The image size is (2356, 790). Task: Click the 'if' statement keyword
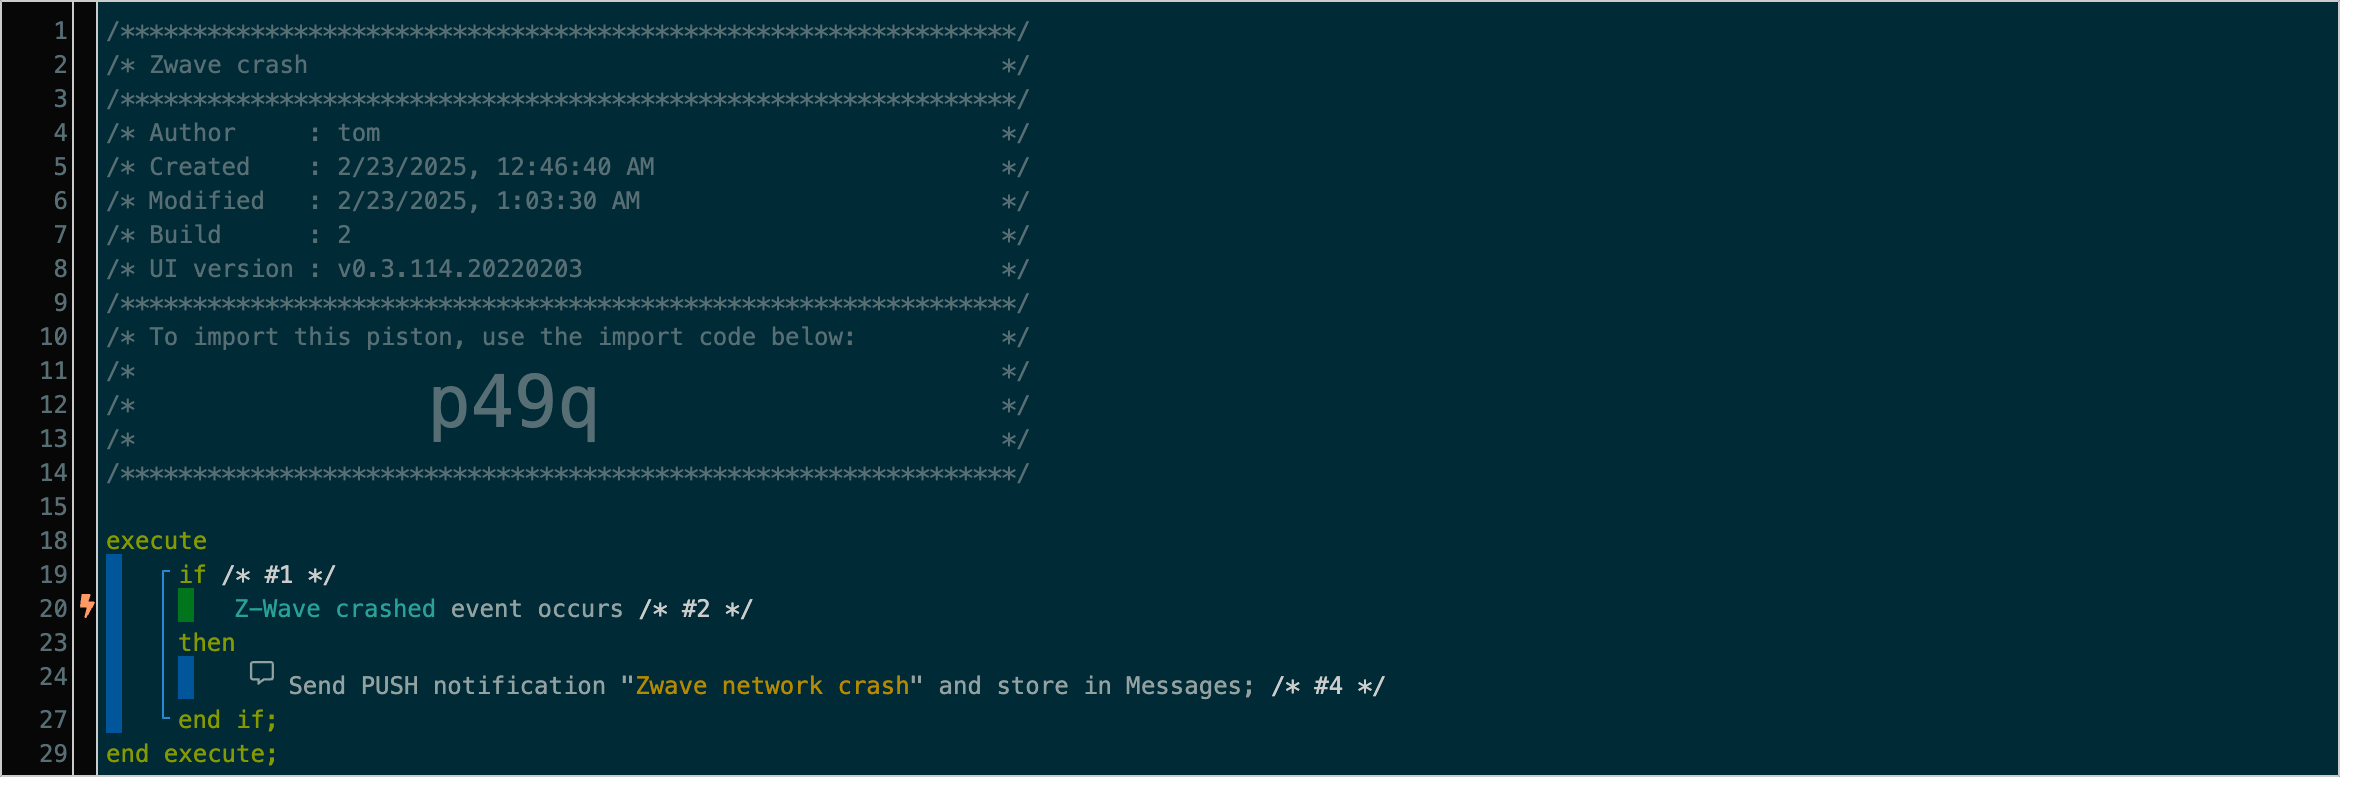(192, 575)
